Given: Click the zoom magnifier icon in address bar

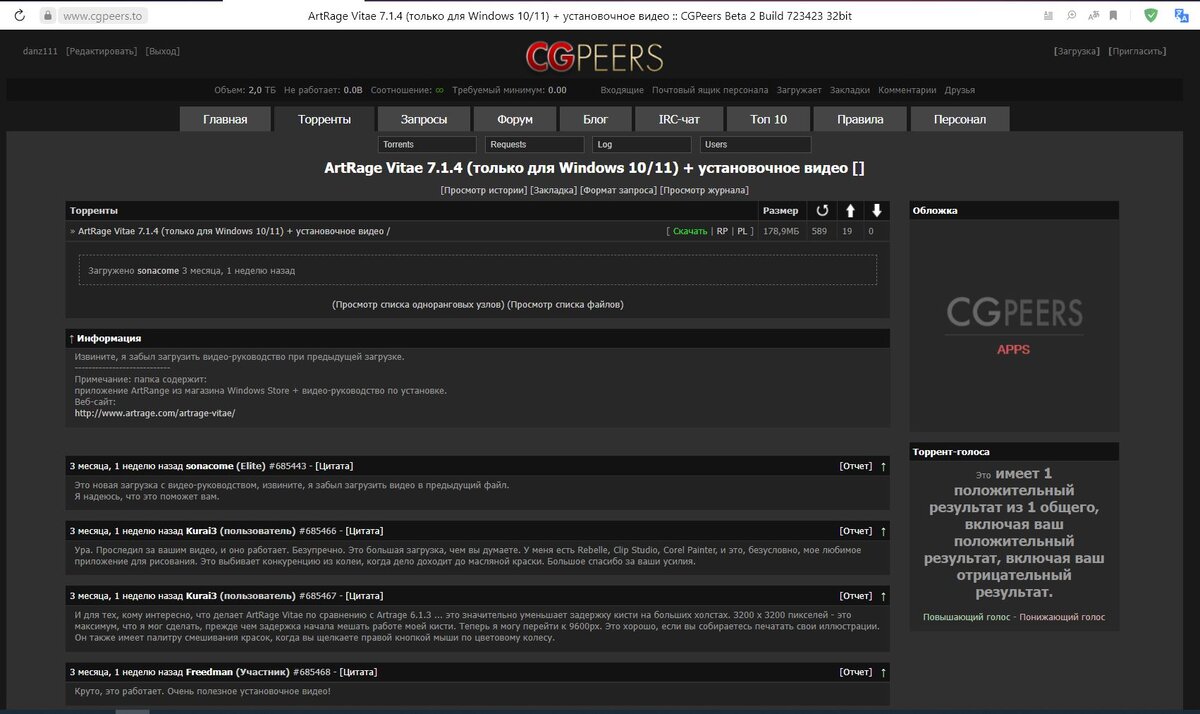Looking at the screenshot, I should pos(1072,15).
